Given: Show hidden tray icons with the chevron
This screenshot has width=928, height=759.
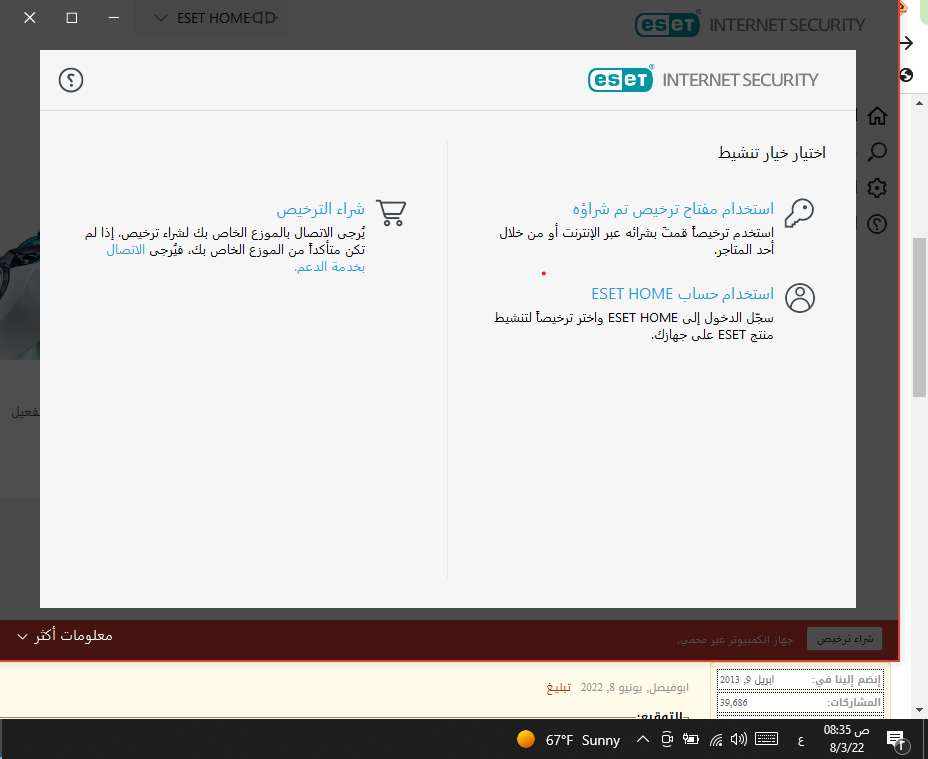Looking at the screenshot, I should (643, 739).
